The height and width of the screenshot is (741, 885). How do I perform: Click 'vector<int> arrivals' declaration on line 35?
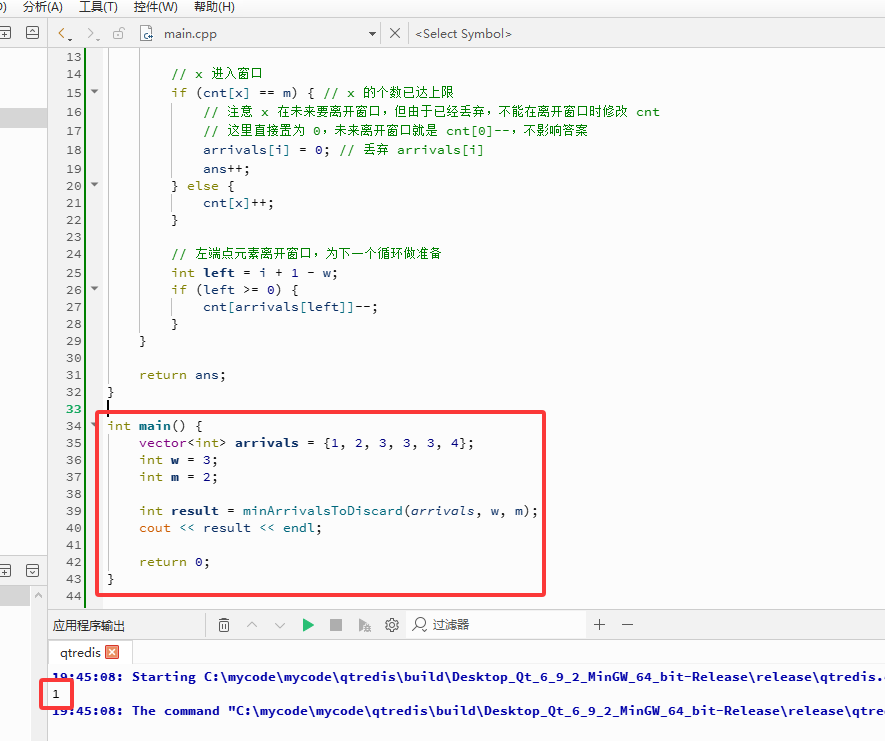click(x=218, y=443)
